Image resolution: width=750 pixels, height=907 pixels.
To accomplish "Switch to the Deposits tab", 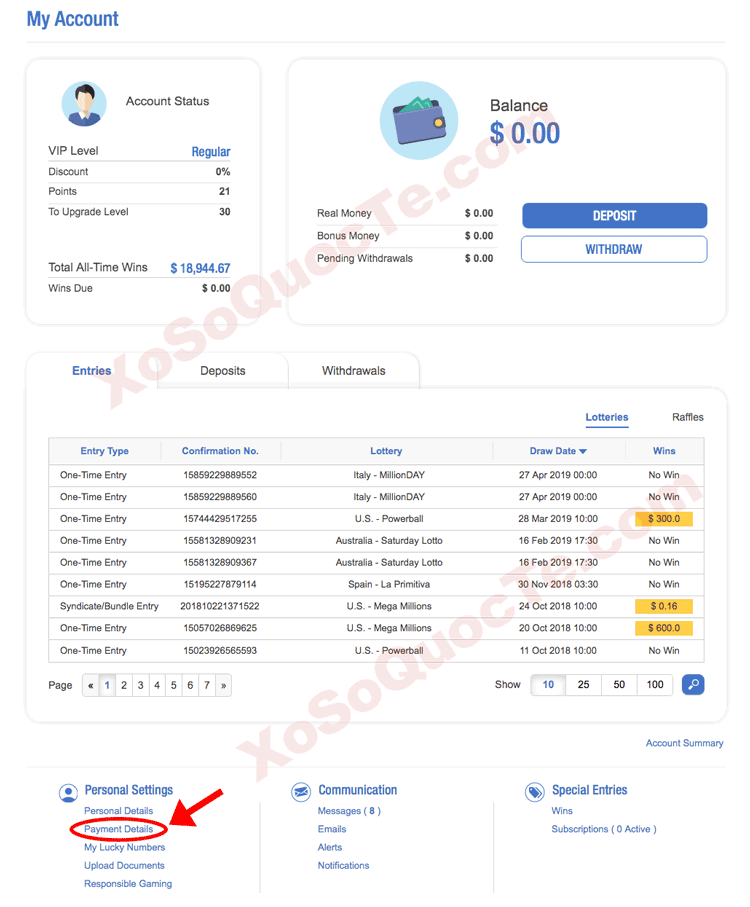I will [222, 371].
